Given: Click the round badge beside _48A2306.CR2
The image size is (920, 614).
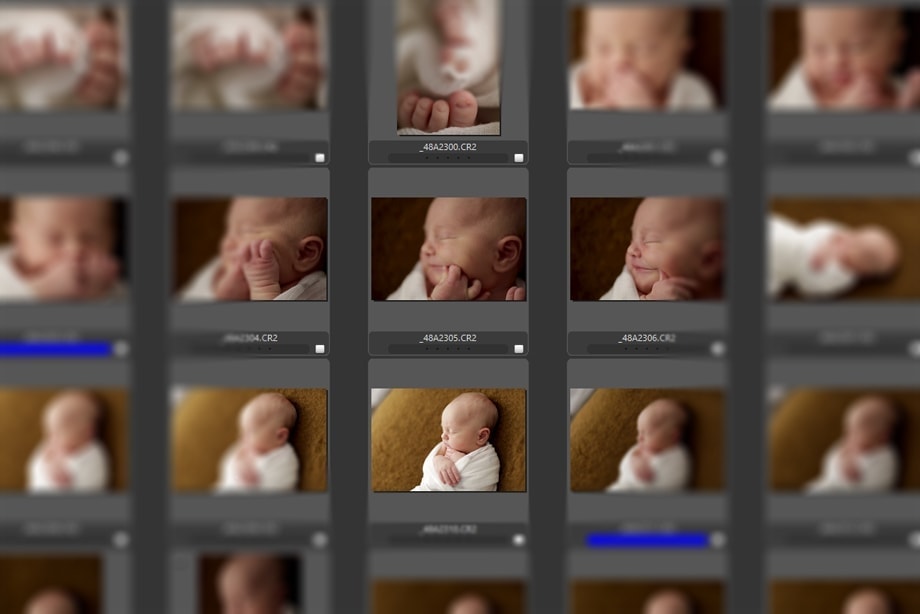Looking at the screenshot, I should [717, 349].
